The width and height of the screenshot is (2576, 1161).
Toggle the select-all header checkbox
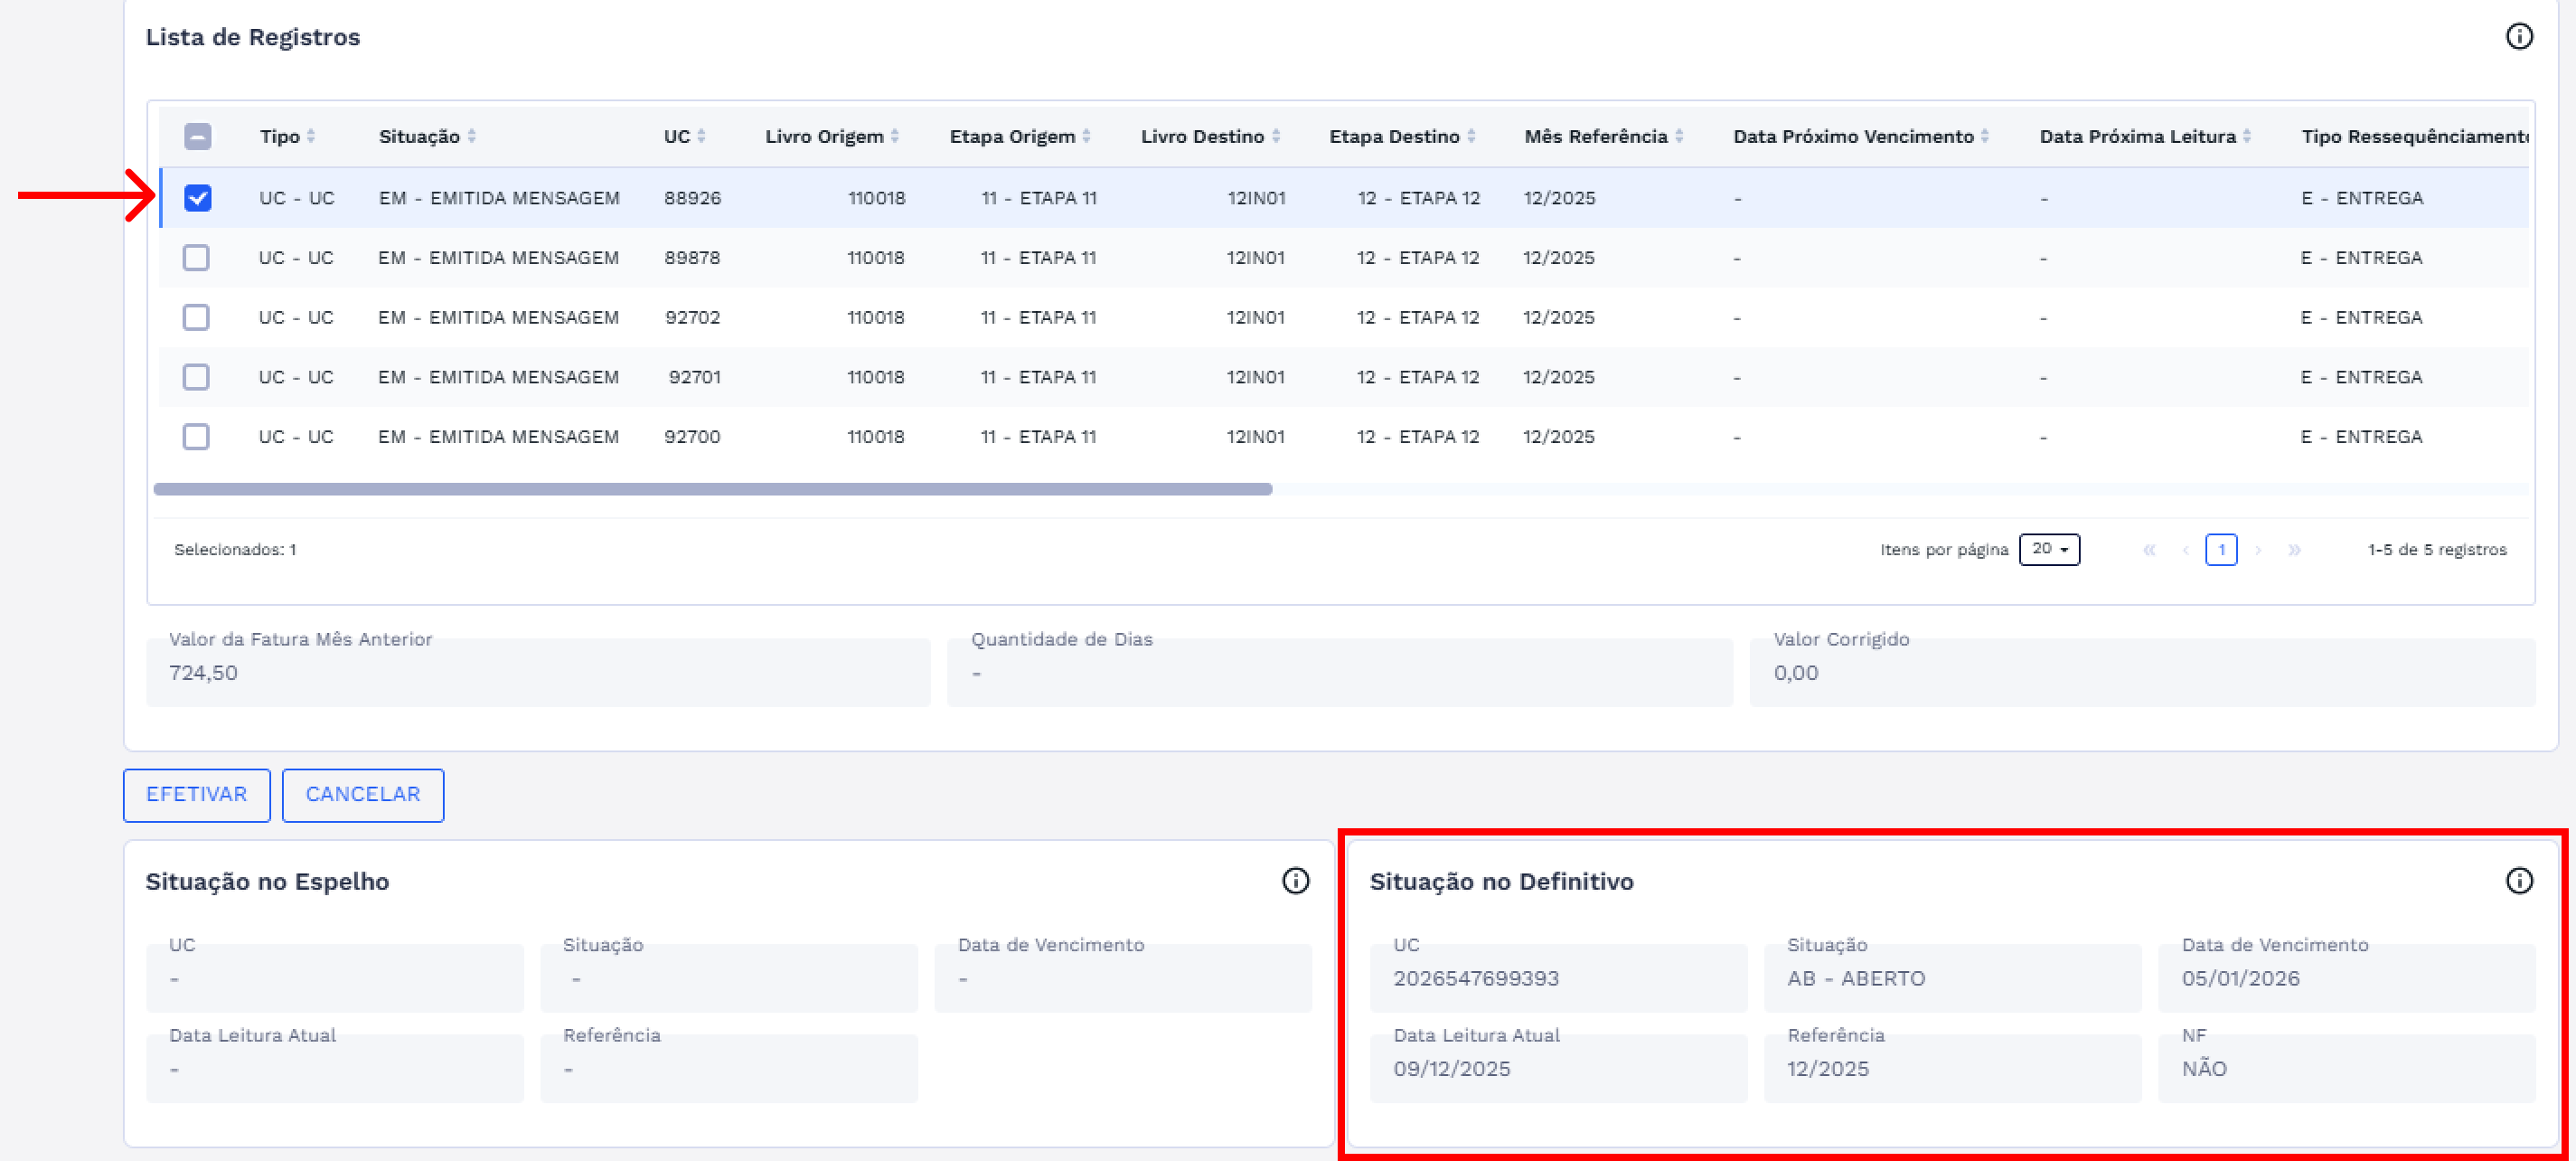click(197, 136)
